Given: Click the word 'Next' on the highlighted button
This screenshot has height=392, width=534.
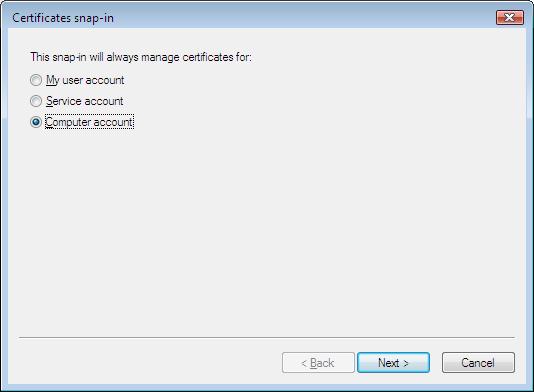Looking at the screenshot, I should point(389,363).
